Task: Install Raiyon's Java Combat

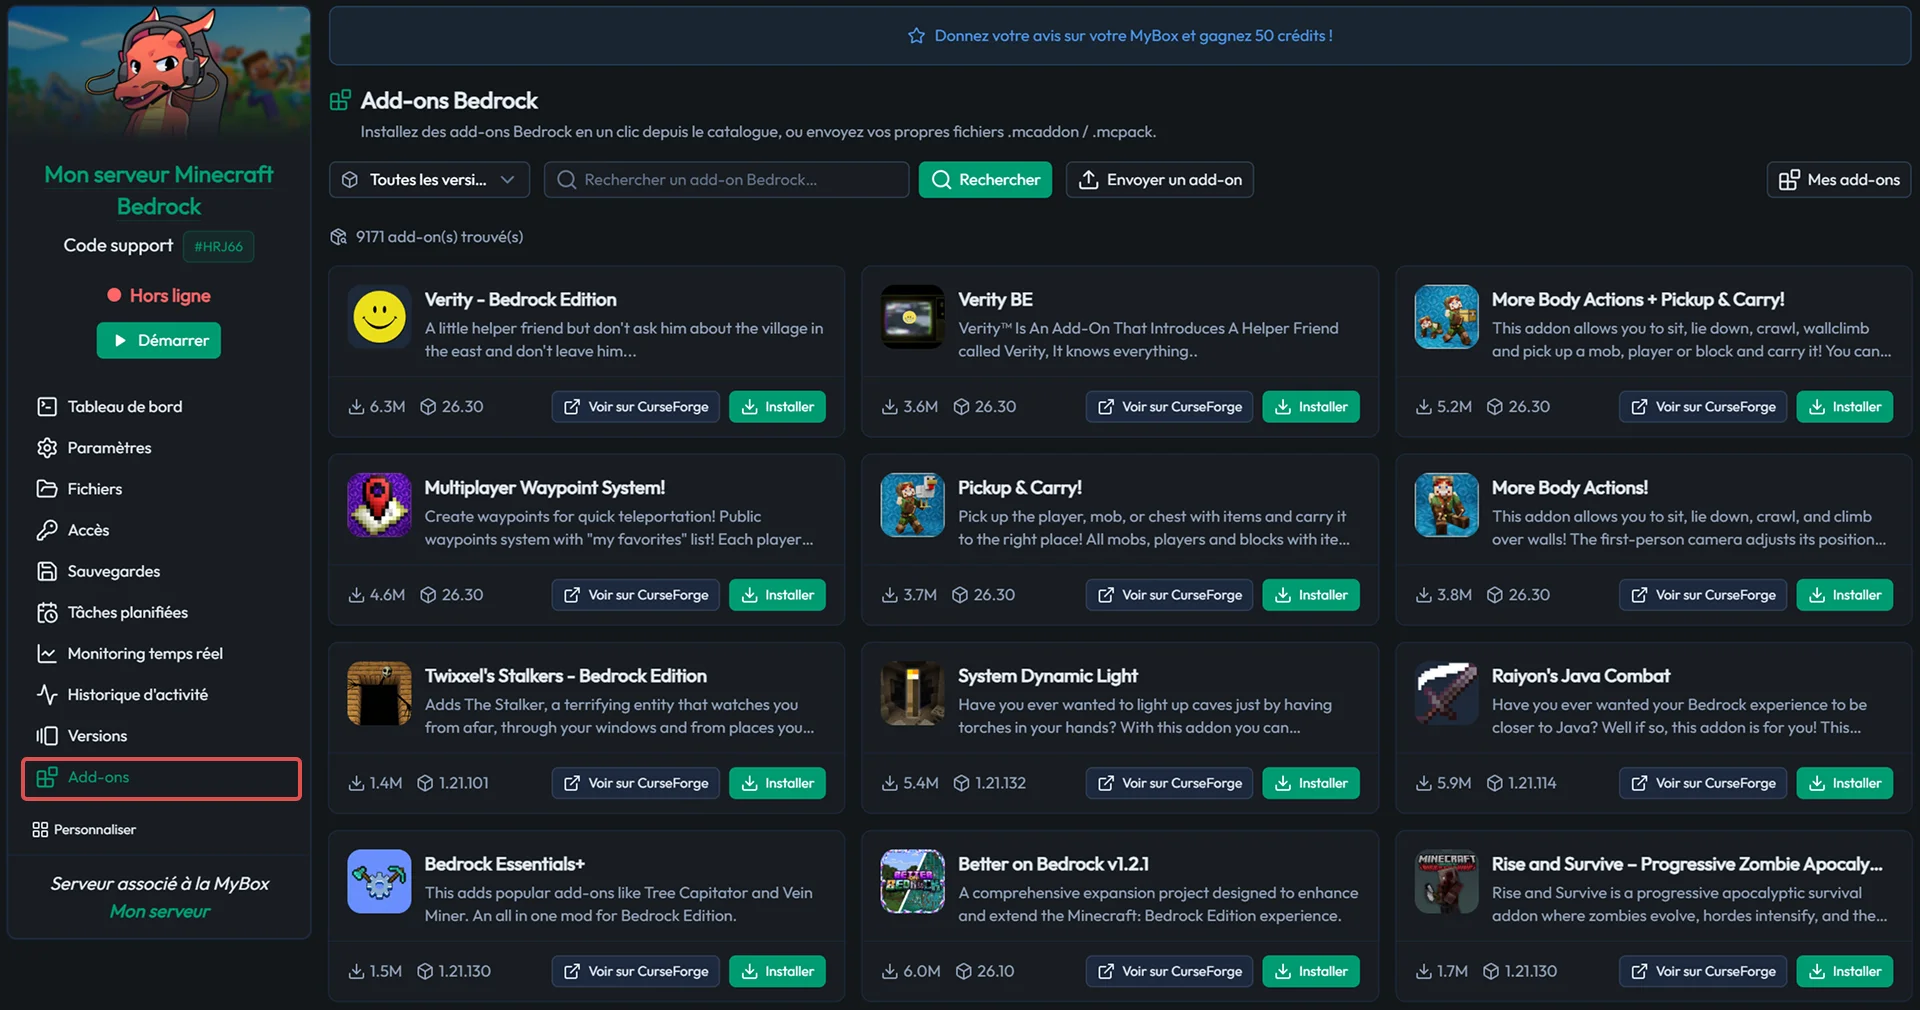Action: click(x=1845, y=783)
